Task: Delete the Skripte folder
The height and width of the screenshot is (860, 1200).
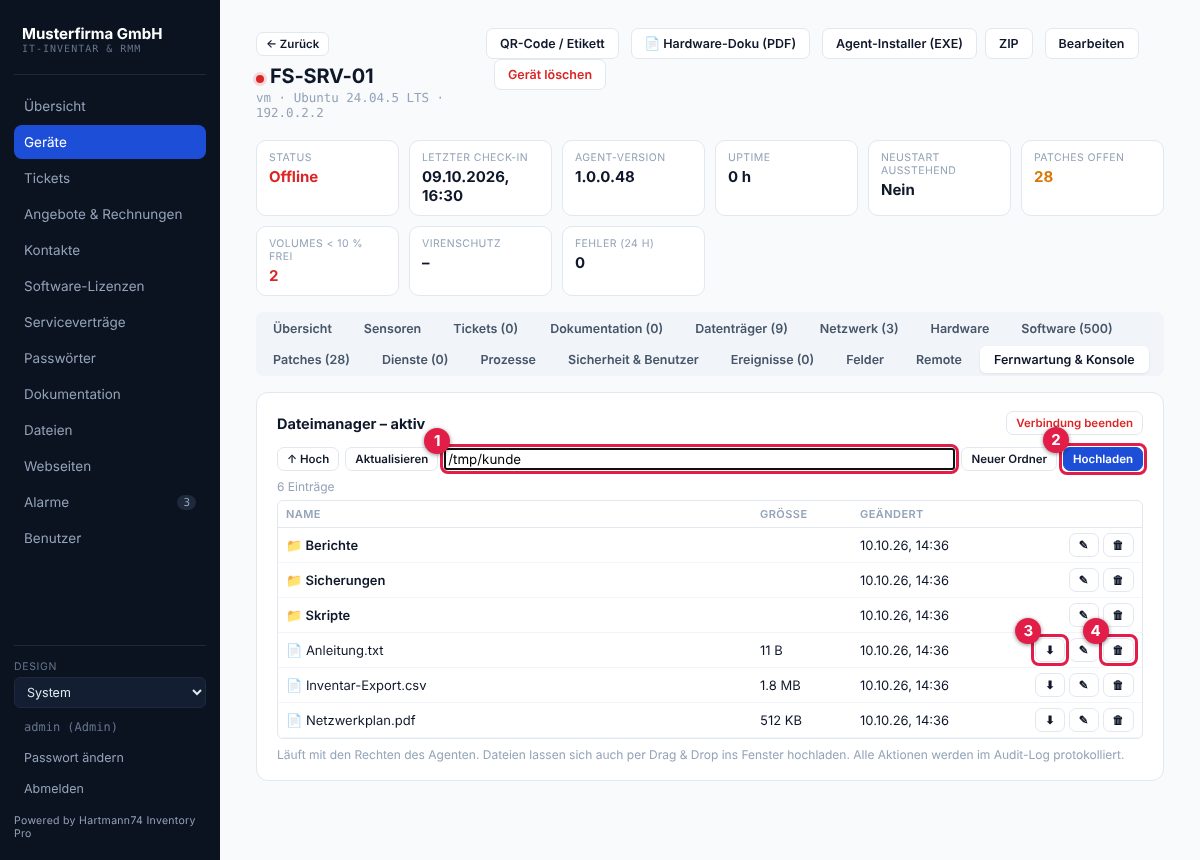Action: click(1118, 615)
